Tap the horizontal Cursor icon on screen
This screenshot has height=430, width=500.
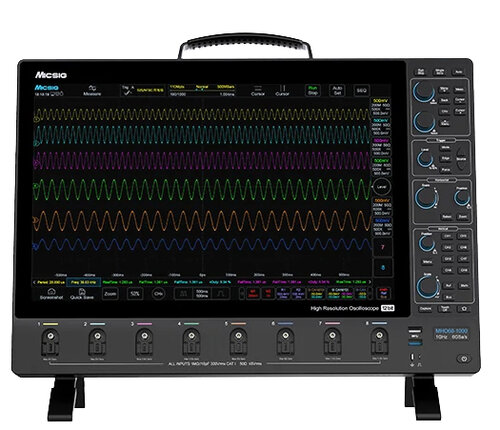click(258, 90)
